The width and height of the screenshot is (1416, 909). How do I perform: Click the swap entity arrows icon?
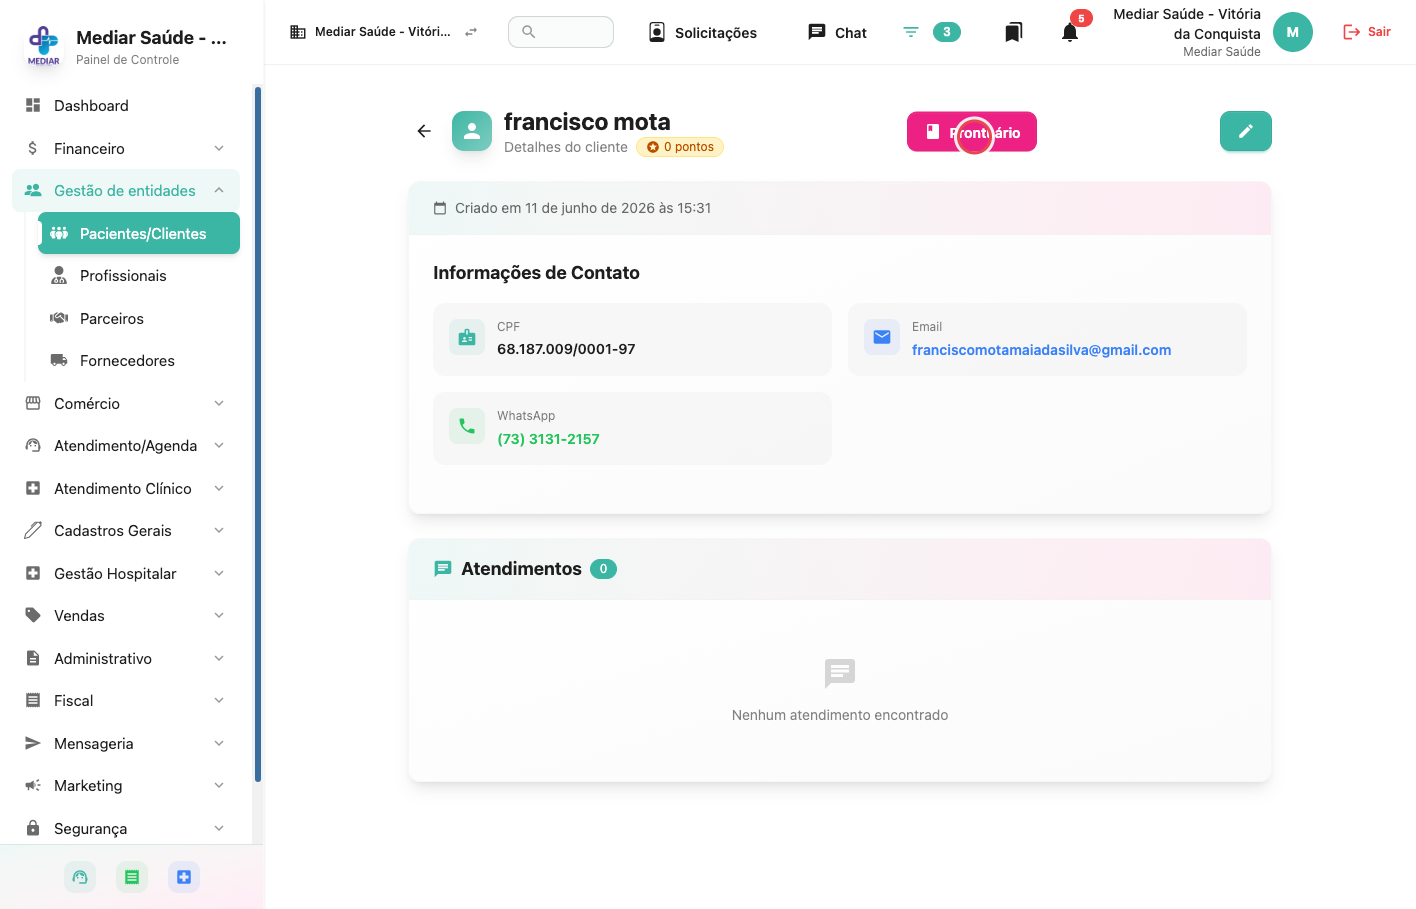pos(471,32)
